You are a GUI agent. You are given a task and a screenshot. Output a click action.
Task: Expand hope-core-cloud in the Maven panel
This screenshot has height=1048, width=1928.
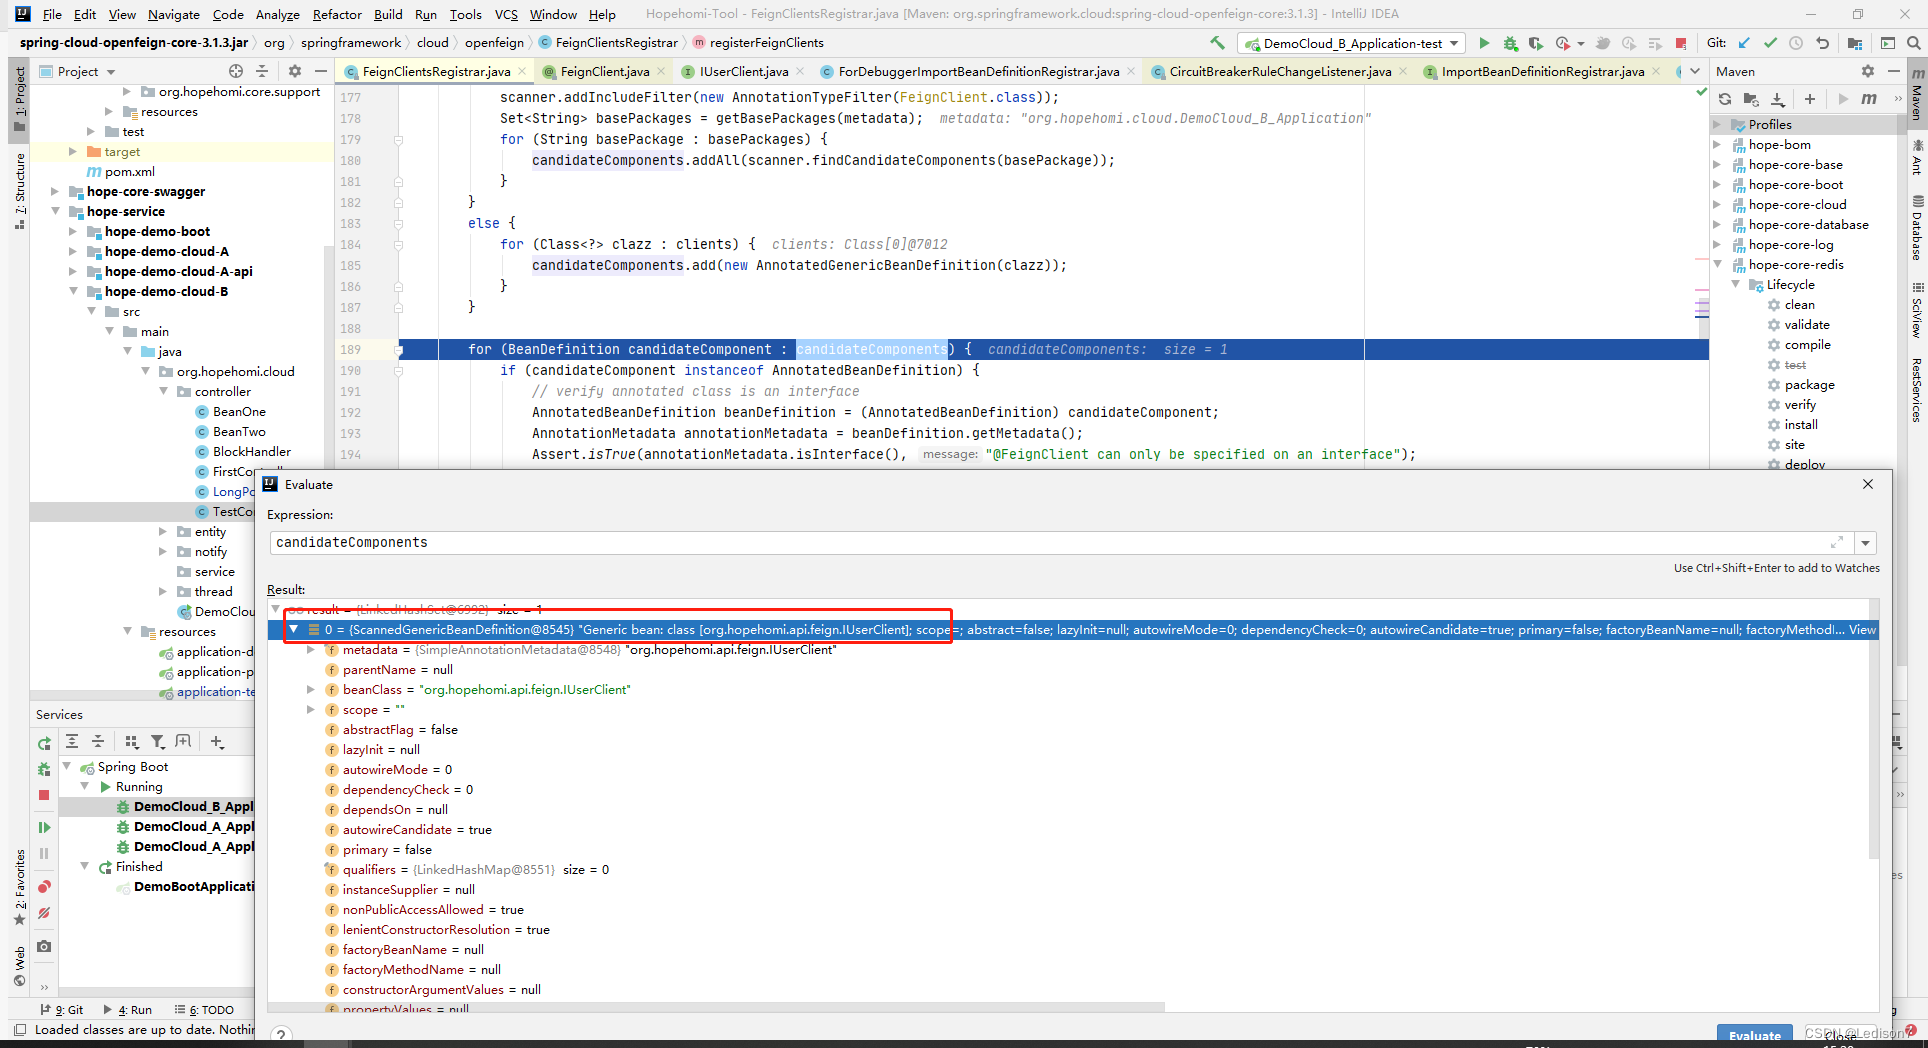(x=1718, y=205)
